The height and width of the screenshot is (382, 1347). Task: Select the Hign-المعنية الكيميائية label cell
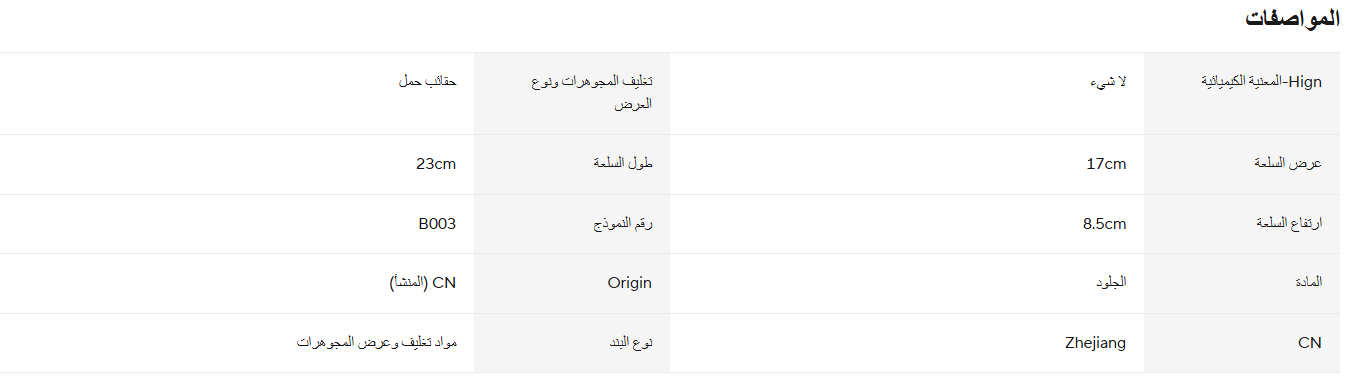coord(1245,93)
